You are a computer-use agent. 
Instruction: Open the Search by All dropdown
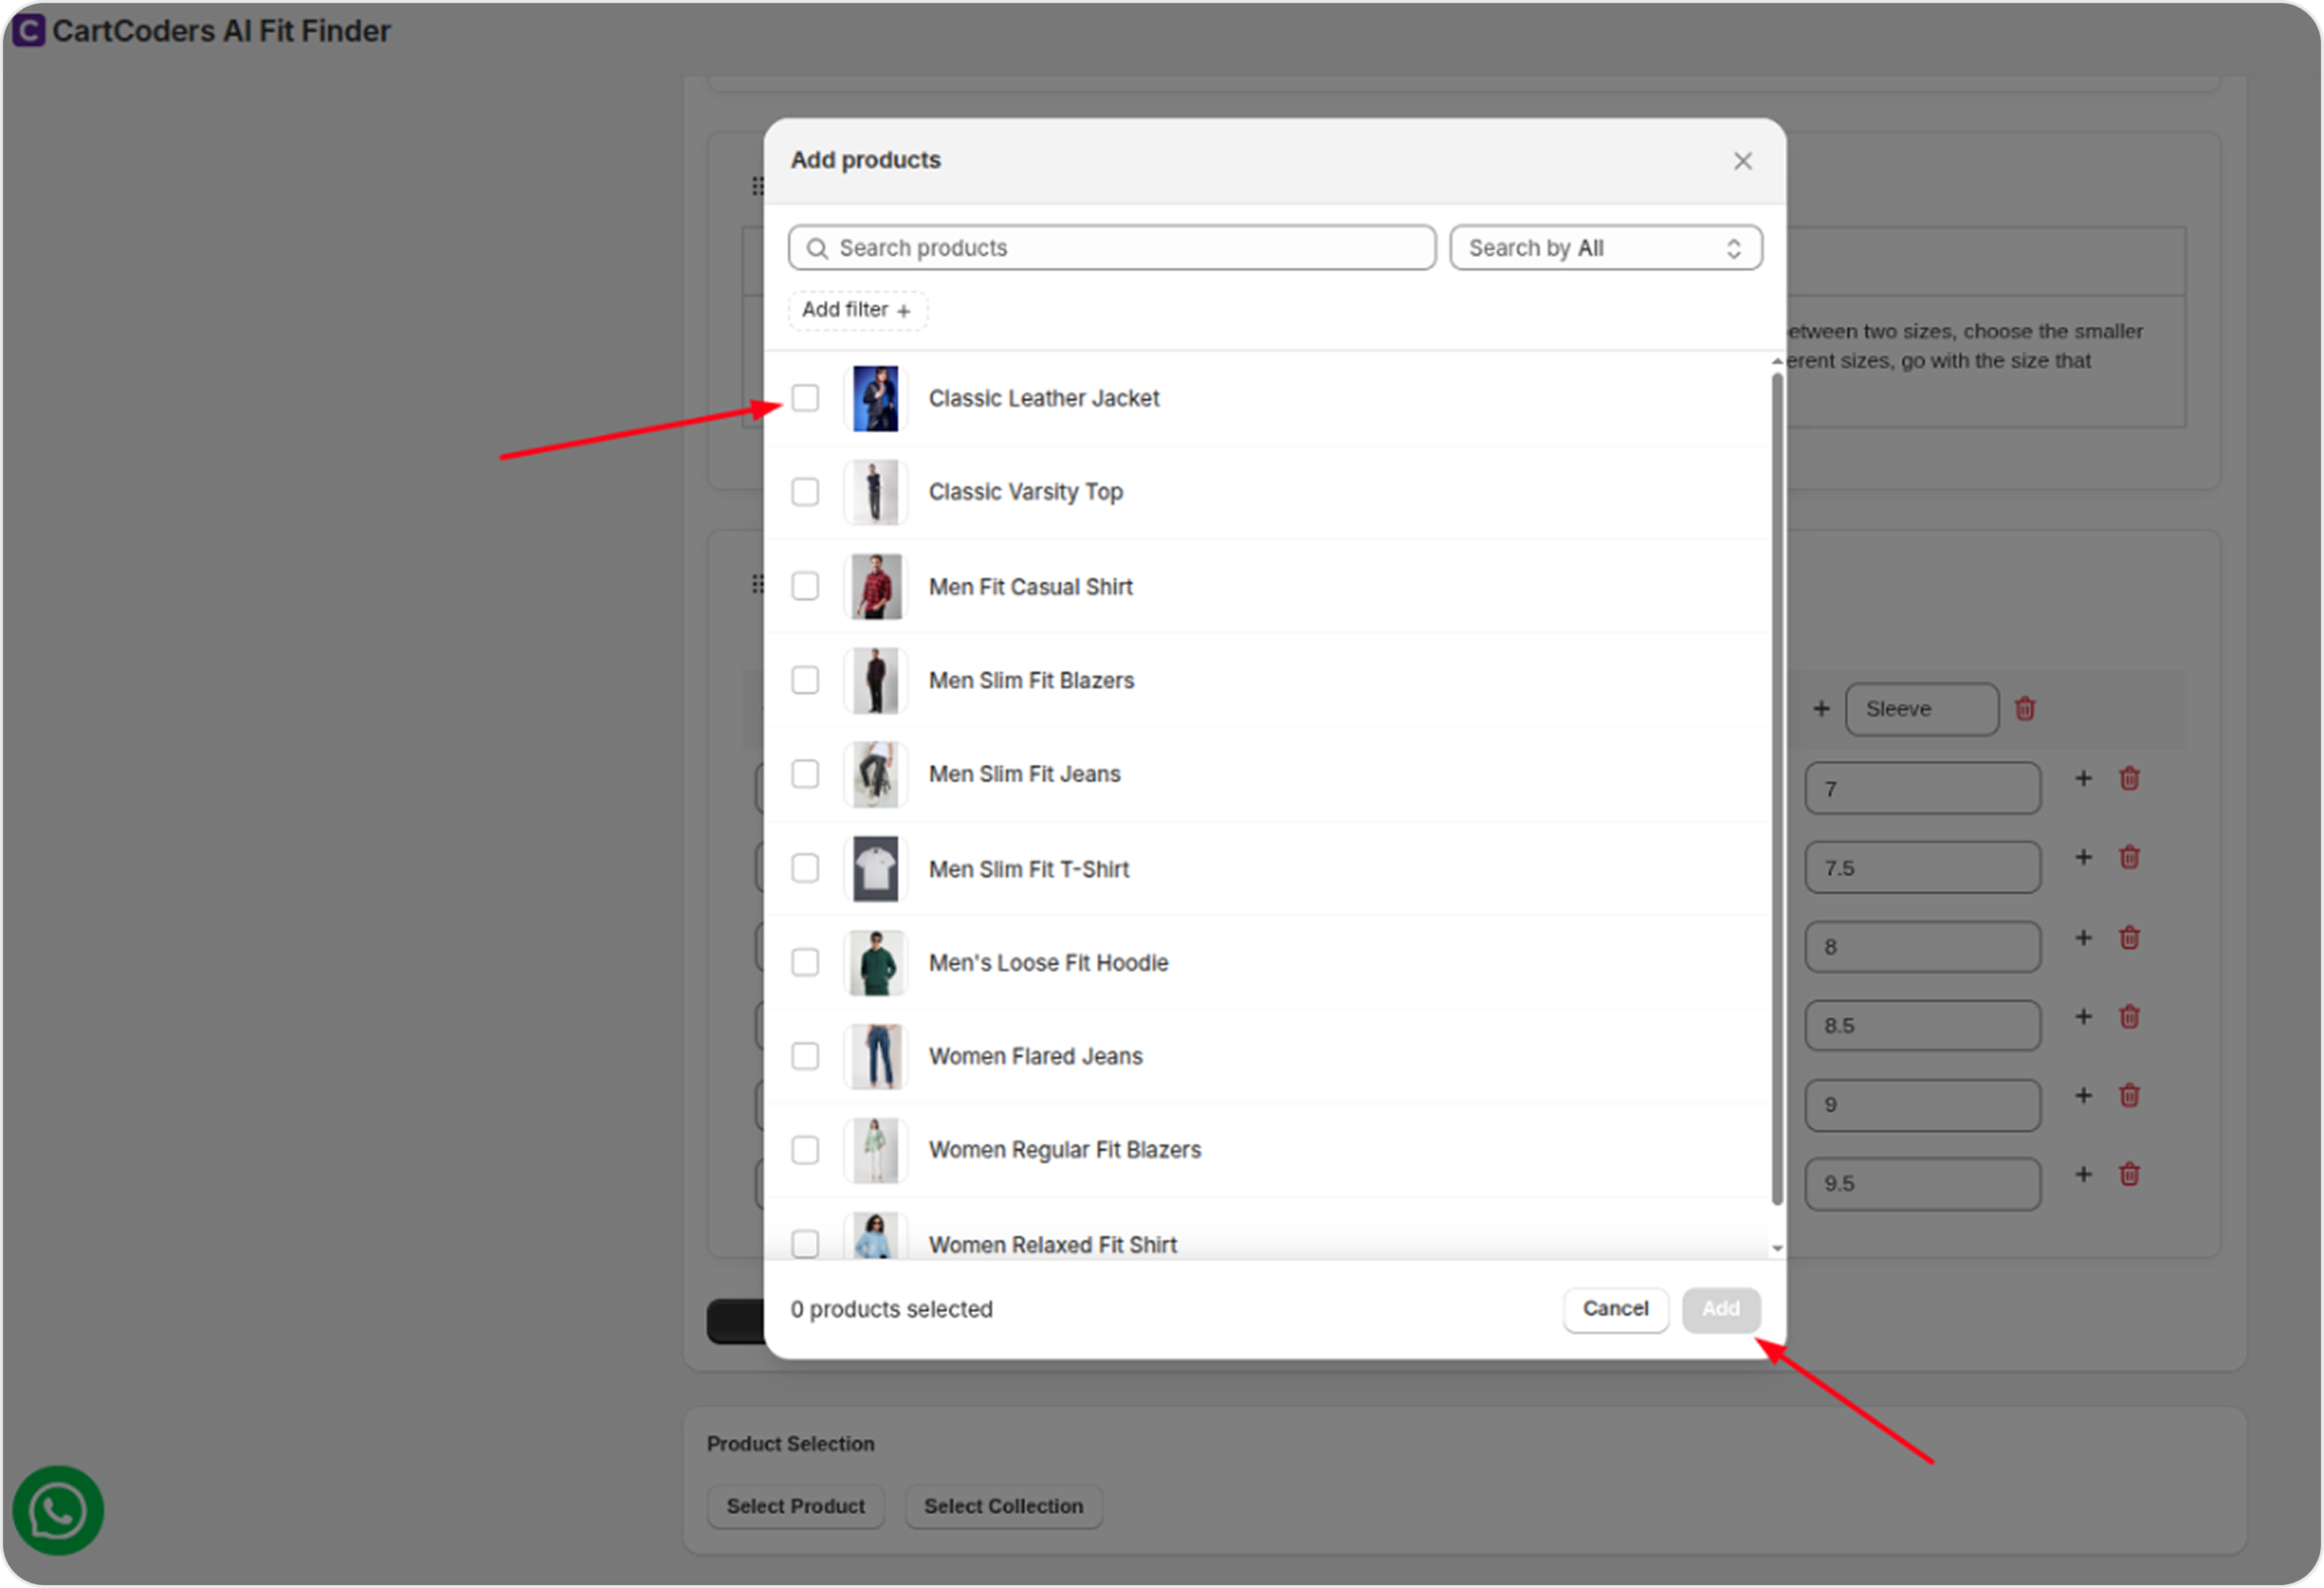coord(1605,248)
